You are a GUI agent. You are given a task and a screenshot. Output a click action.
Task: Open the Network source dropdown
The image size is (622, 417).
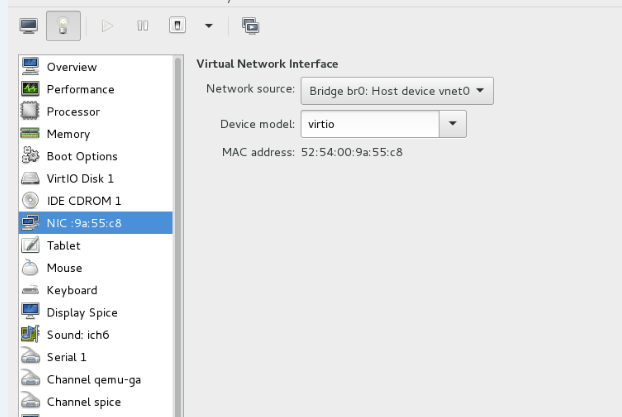(397, 91)
